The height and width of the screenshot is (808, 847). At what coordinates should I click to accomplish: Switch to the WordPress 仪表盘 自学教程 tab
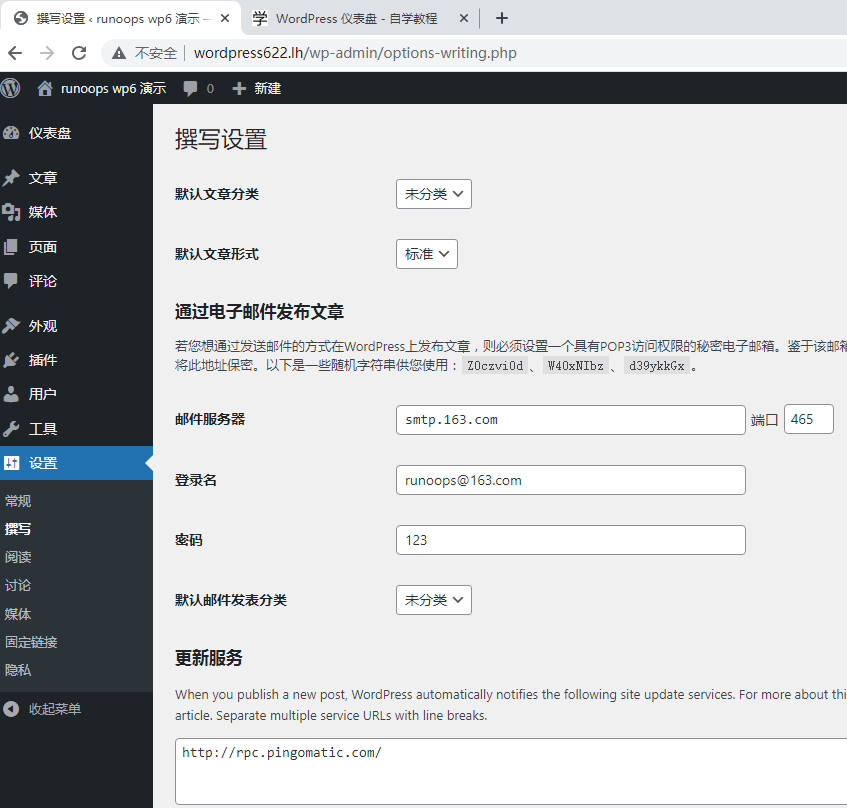(x=360, y=18)
